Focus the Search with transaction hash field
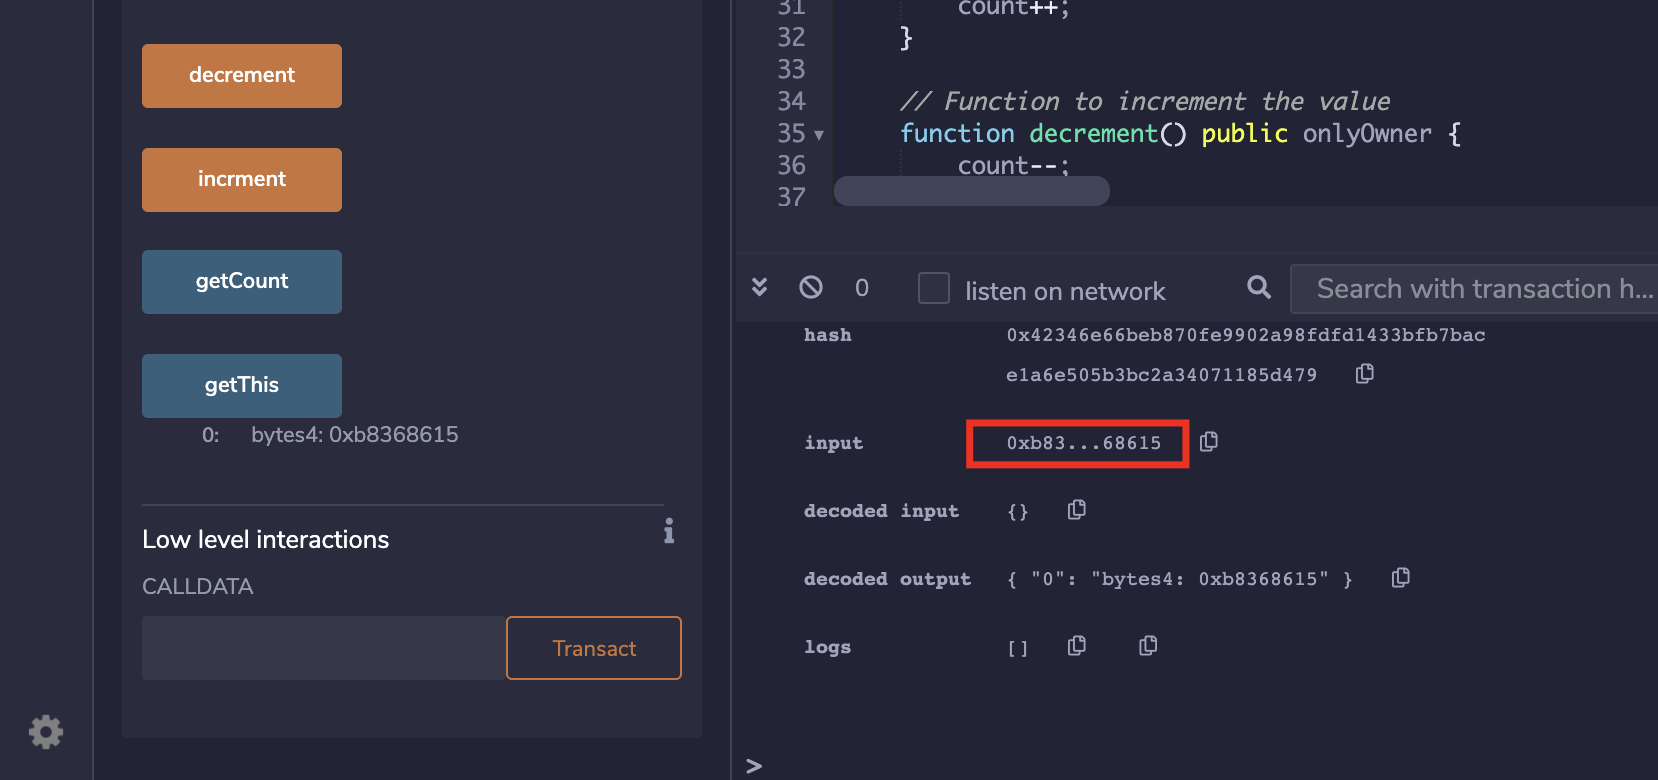1658x780 pixels. coord(1474,289)
